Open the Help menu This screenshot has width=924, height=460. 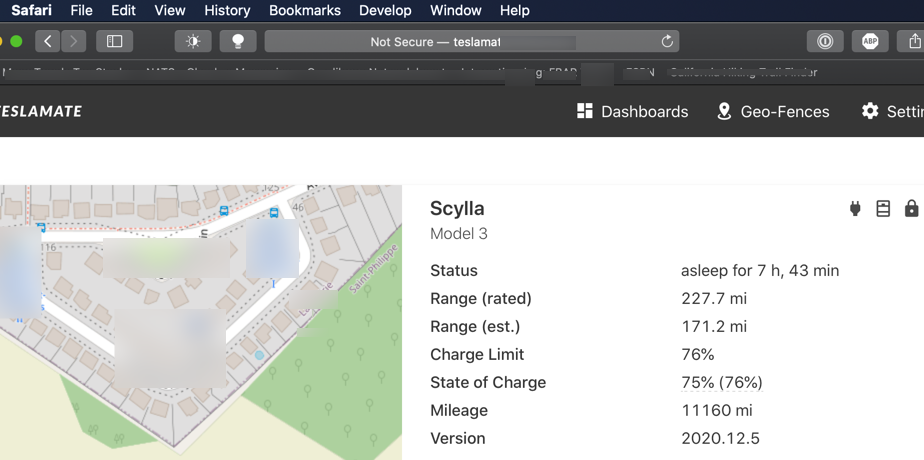(514, 11)
